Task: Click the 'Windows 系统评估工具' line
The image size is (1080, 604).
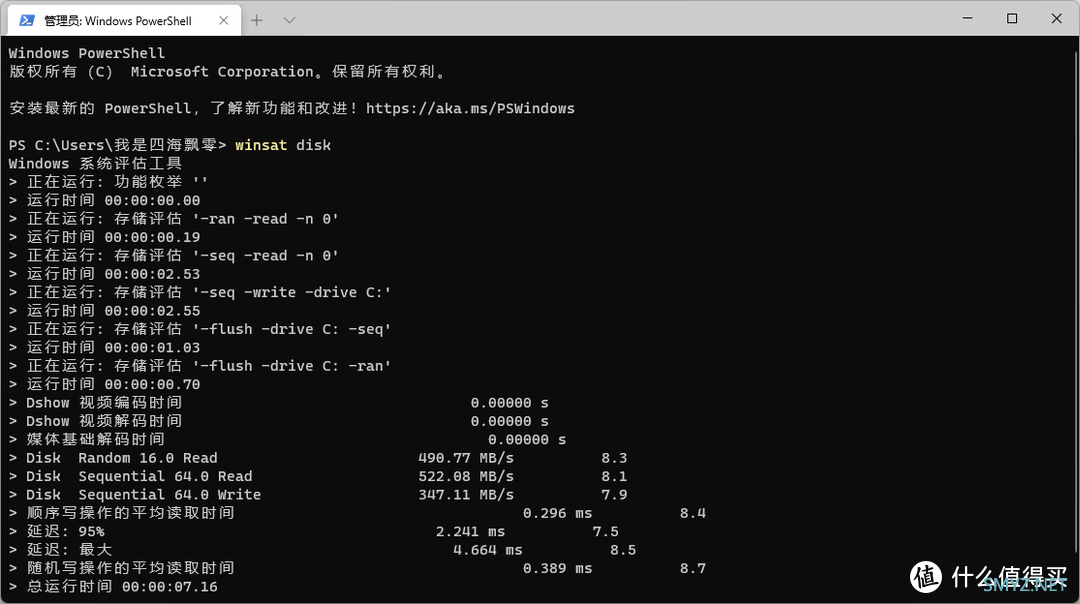Action: 95,164
